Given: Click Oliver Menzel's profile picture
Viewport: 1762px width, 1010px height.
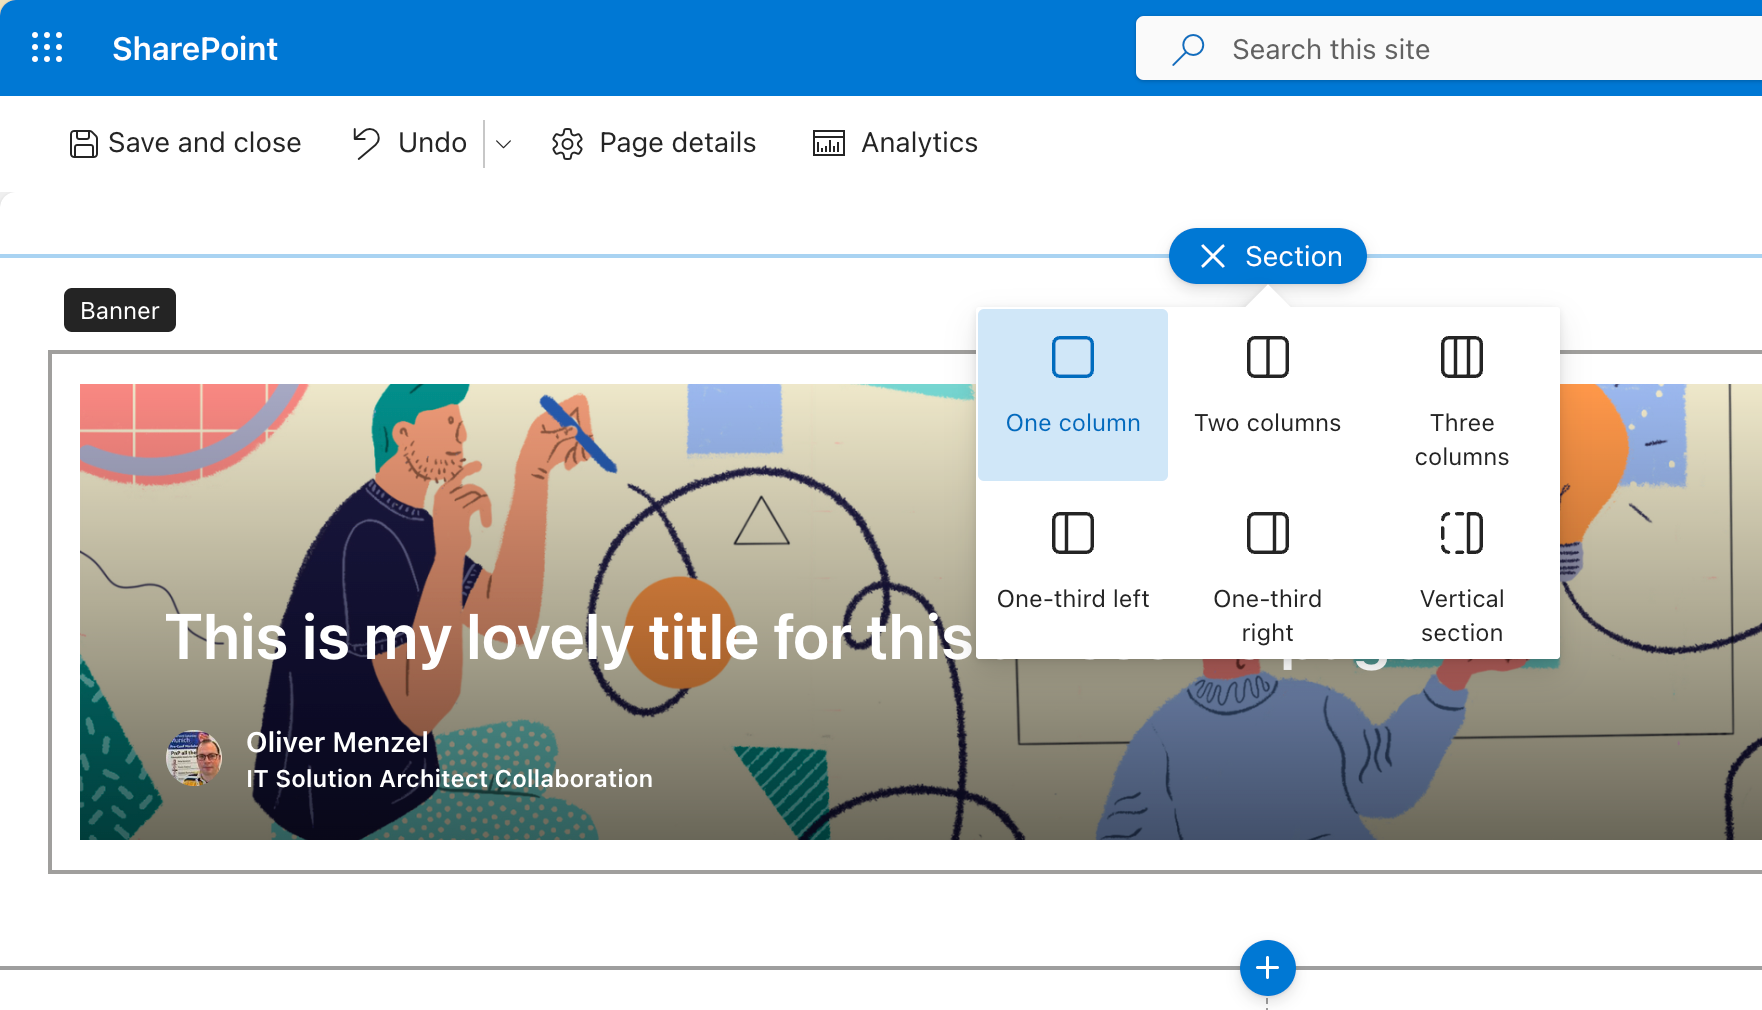Looking at the screenshot, I should (x=194, y=758).
